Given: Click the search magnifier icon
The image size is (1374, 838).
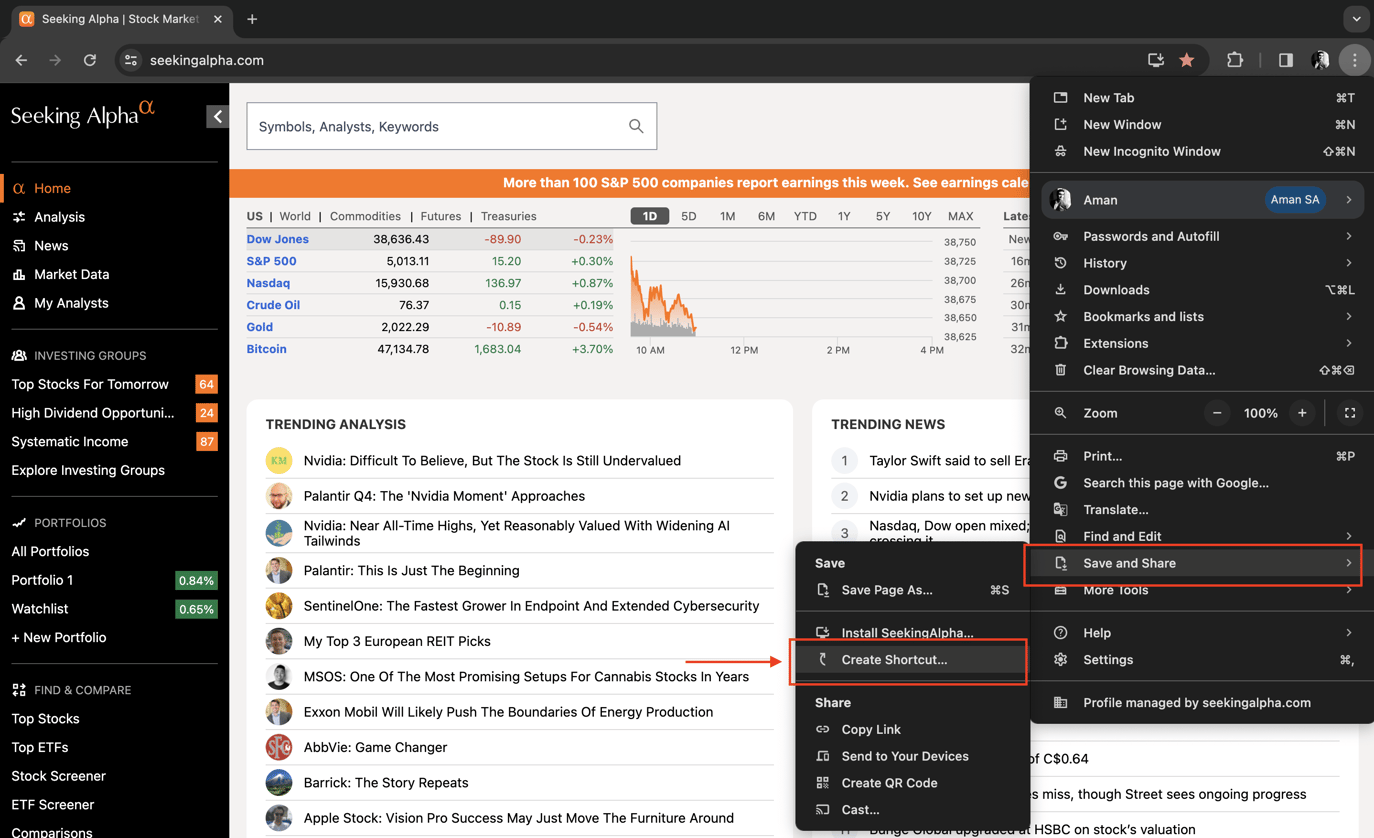Looking at the screenshot, I should [x=636, y=126].
